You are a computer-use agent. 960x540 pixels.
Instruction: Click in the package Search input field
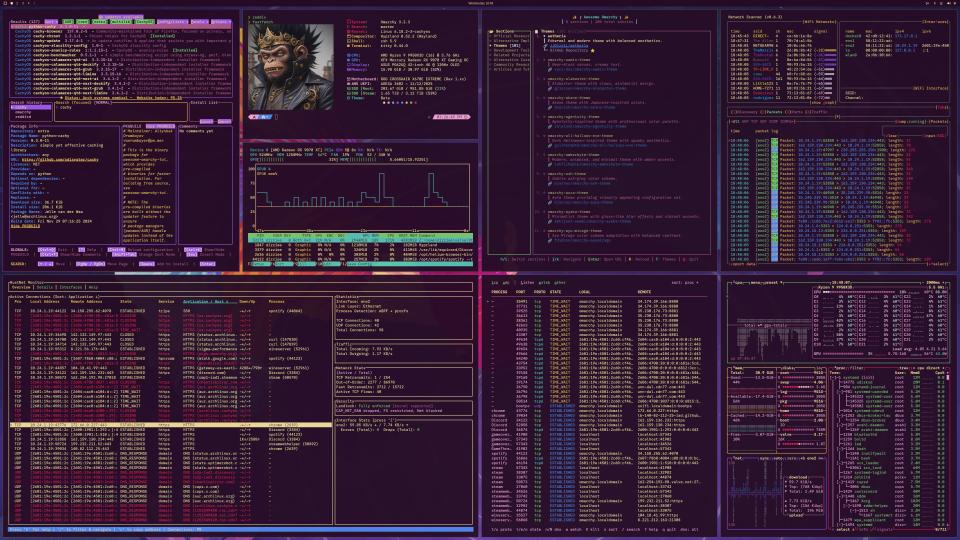click(121, 113)
